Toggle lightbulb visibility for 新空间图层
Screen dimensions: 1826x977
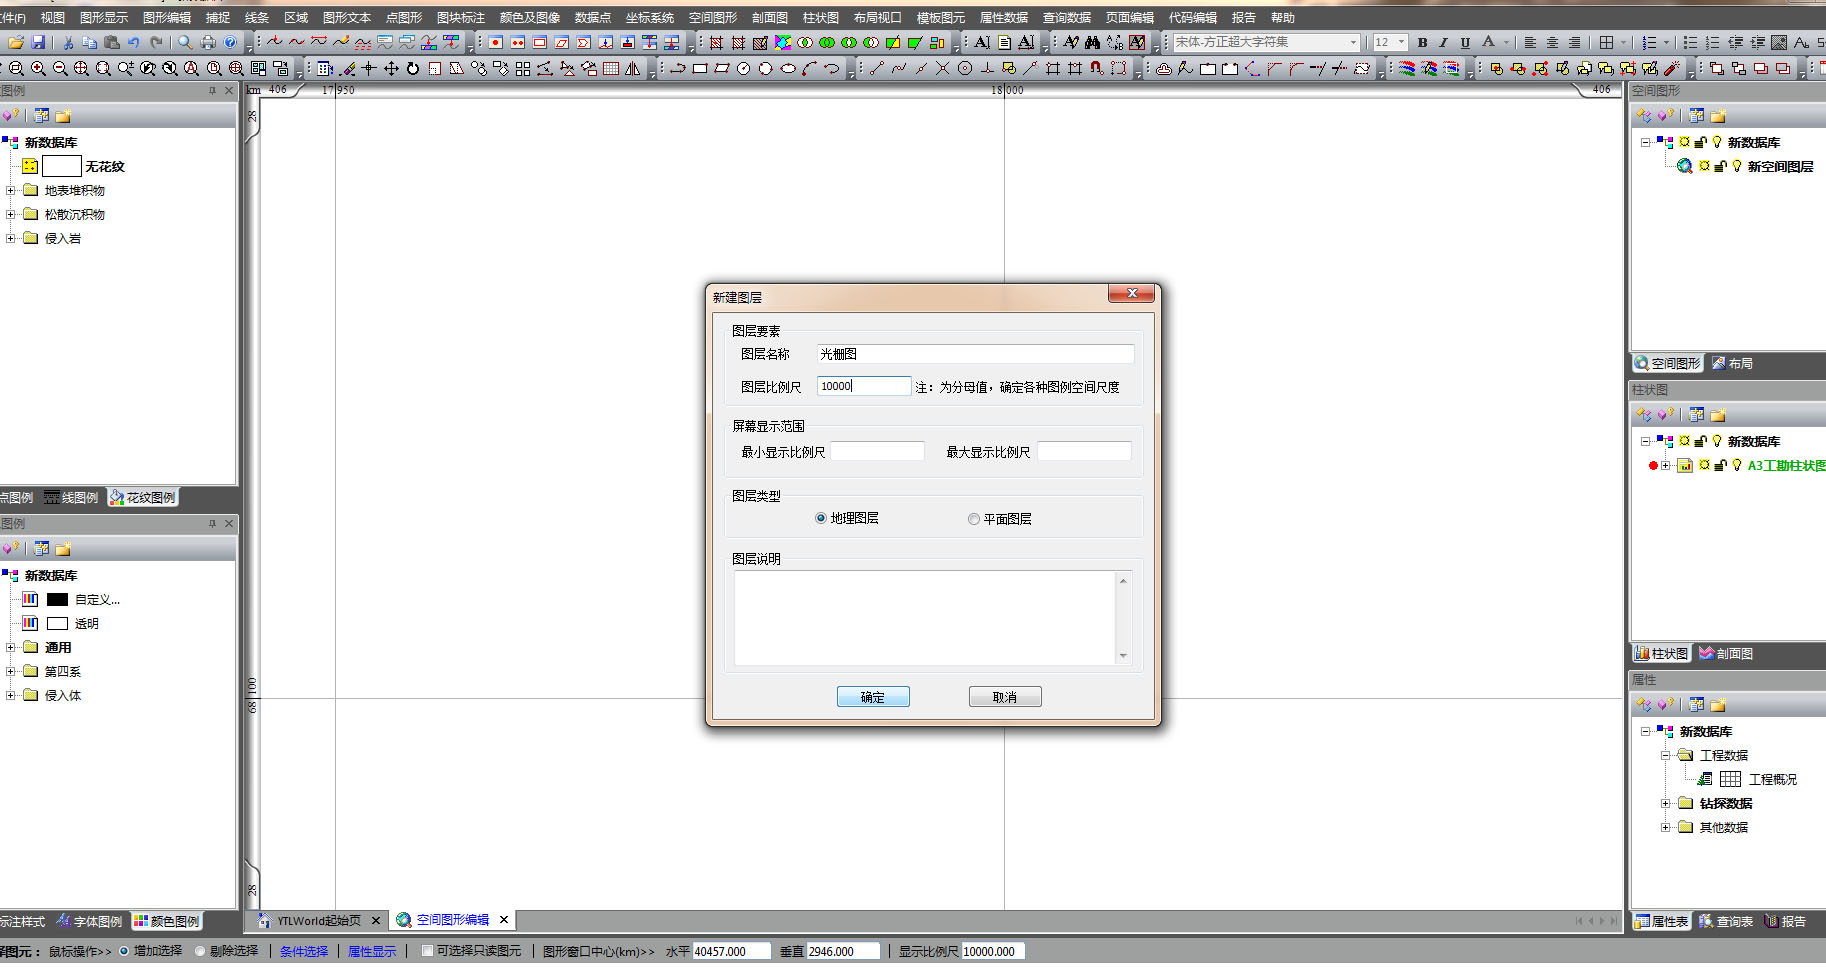1737,166
